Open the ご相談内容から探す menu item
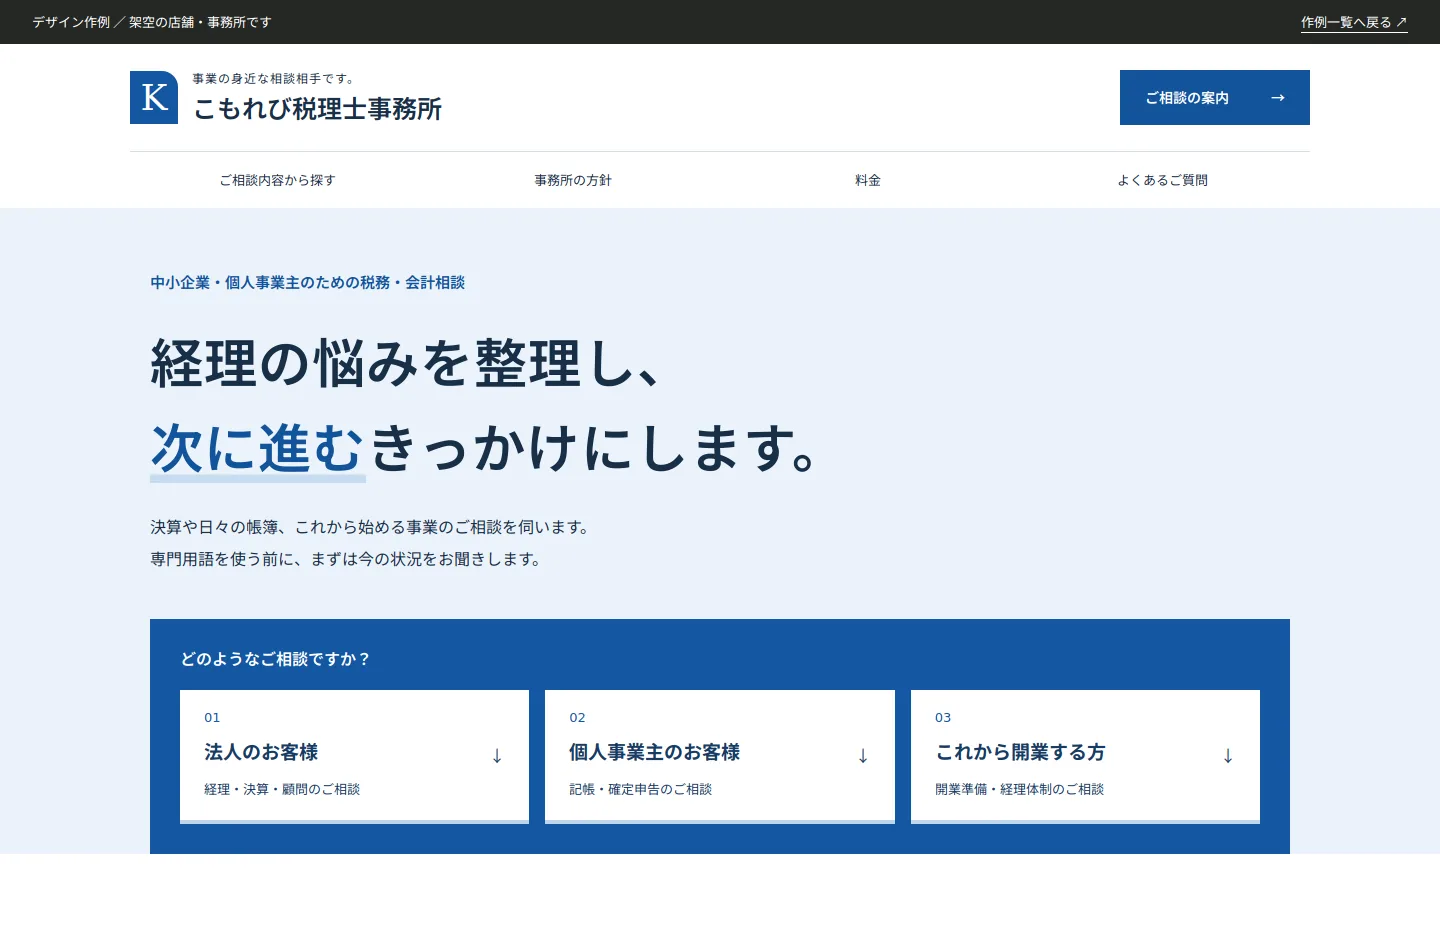Image resolution: width=1440 pixels, height=940 pixels. [x=277, y=180]
